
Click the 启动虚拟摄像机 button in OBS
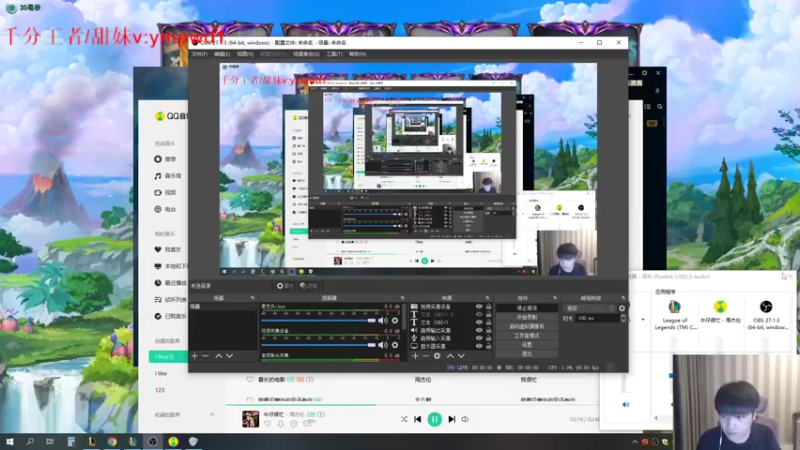[x=527, y=327]
